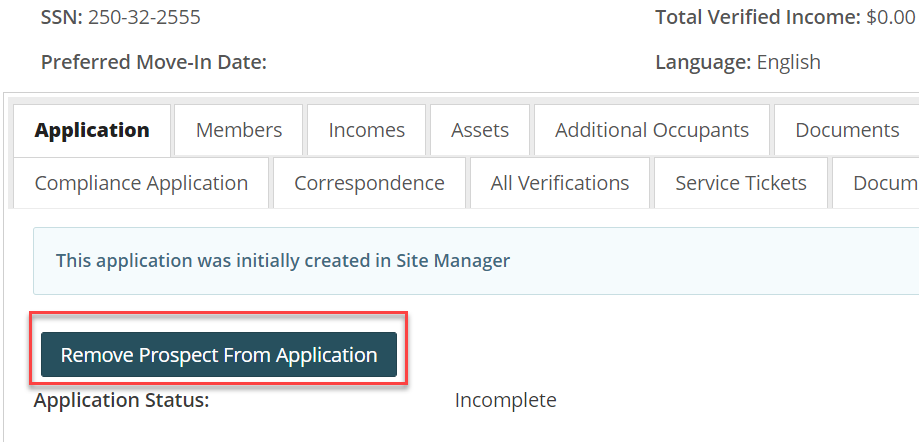Switch to the Members tab
919x442 pixels.
click(x=238, y=130)
